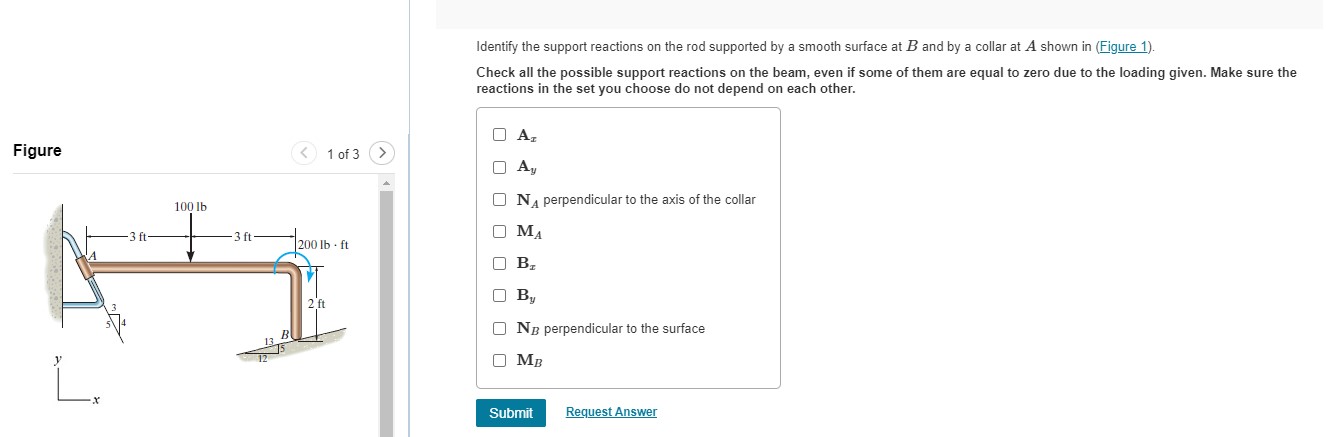This screenshot has height=437, width=1326.
Task: Click the 100 lb load arrow in diagram
Action: tap(190, 238)
